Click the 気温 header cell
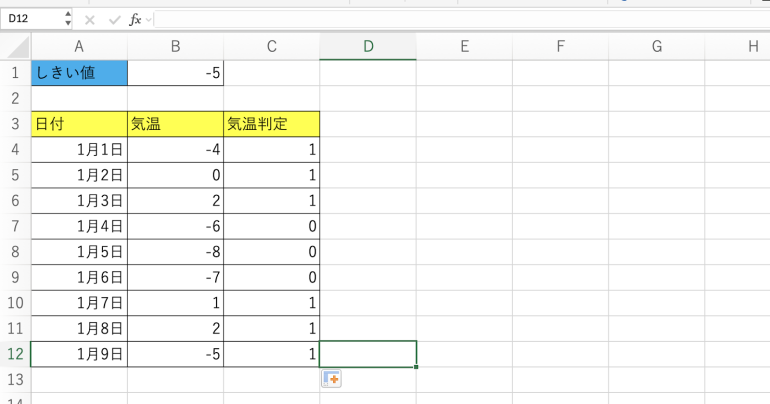The height and width of the screenshot is (404, 770). click(175, 124)
